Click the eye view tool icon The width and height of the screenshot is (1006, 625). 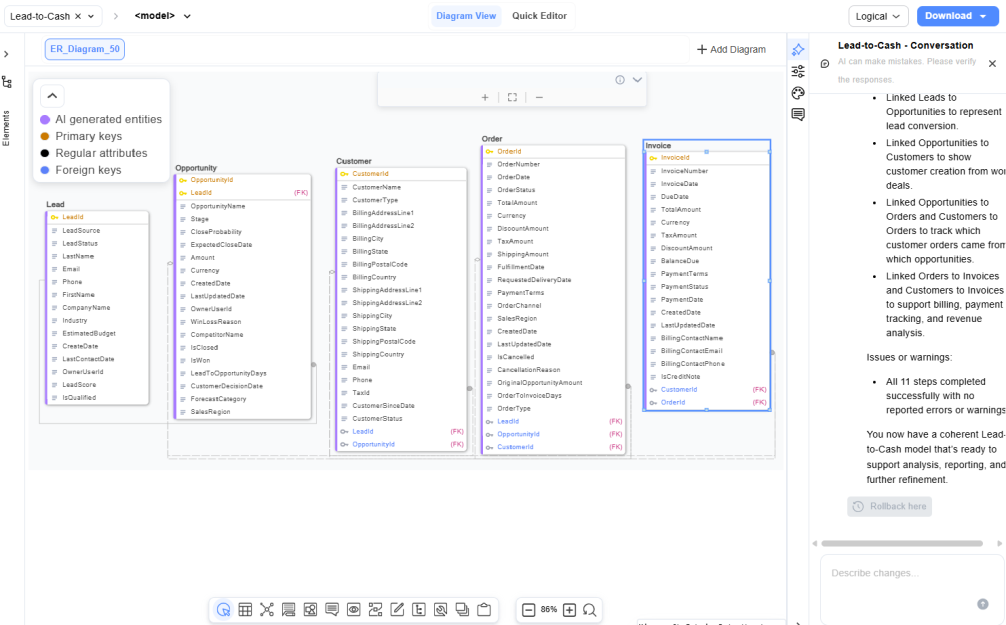354,610
